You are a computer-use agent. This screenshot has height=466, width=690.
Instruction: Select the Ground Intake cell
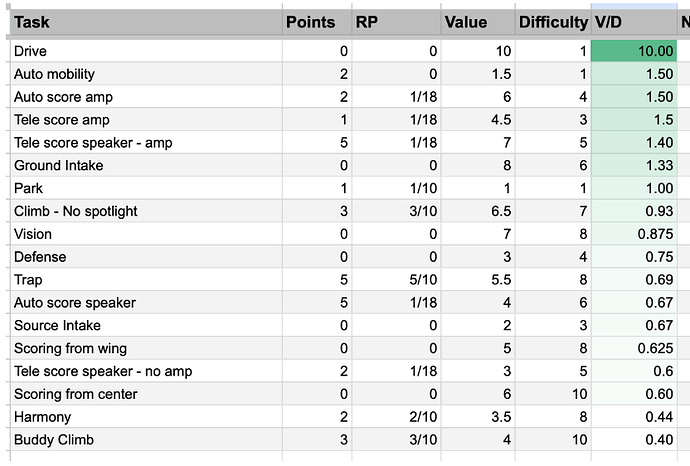[x=146, y=165]
